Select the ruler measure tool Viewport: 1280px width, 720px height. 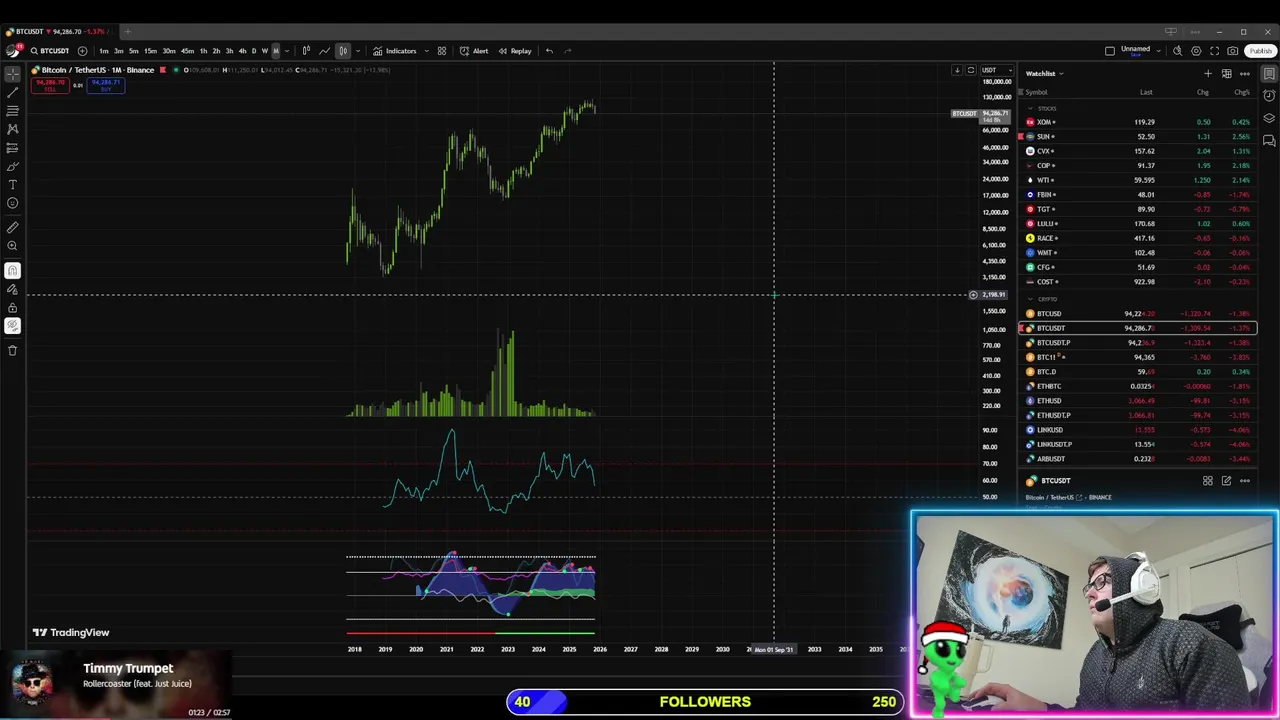[x=12, y=227]
